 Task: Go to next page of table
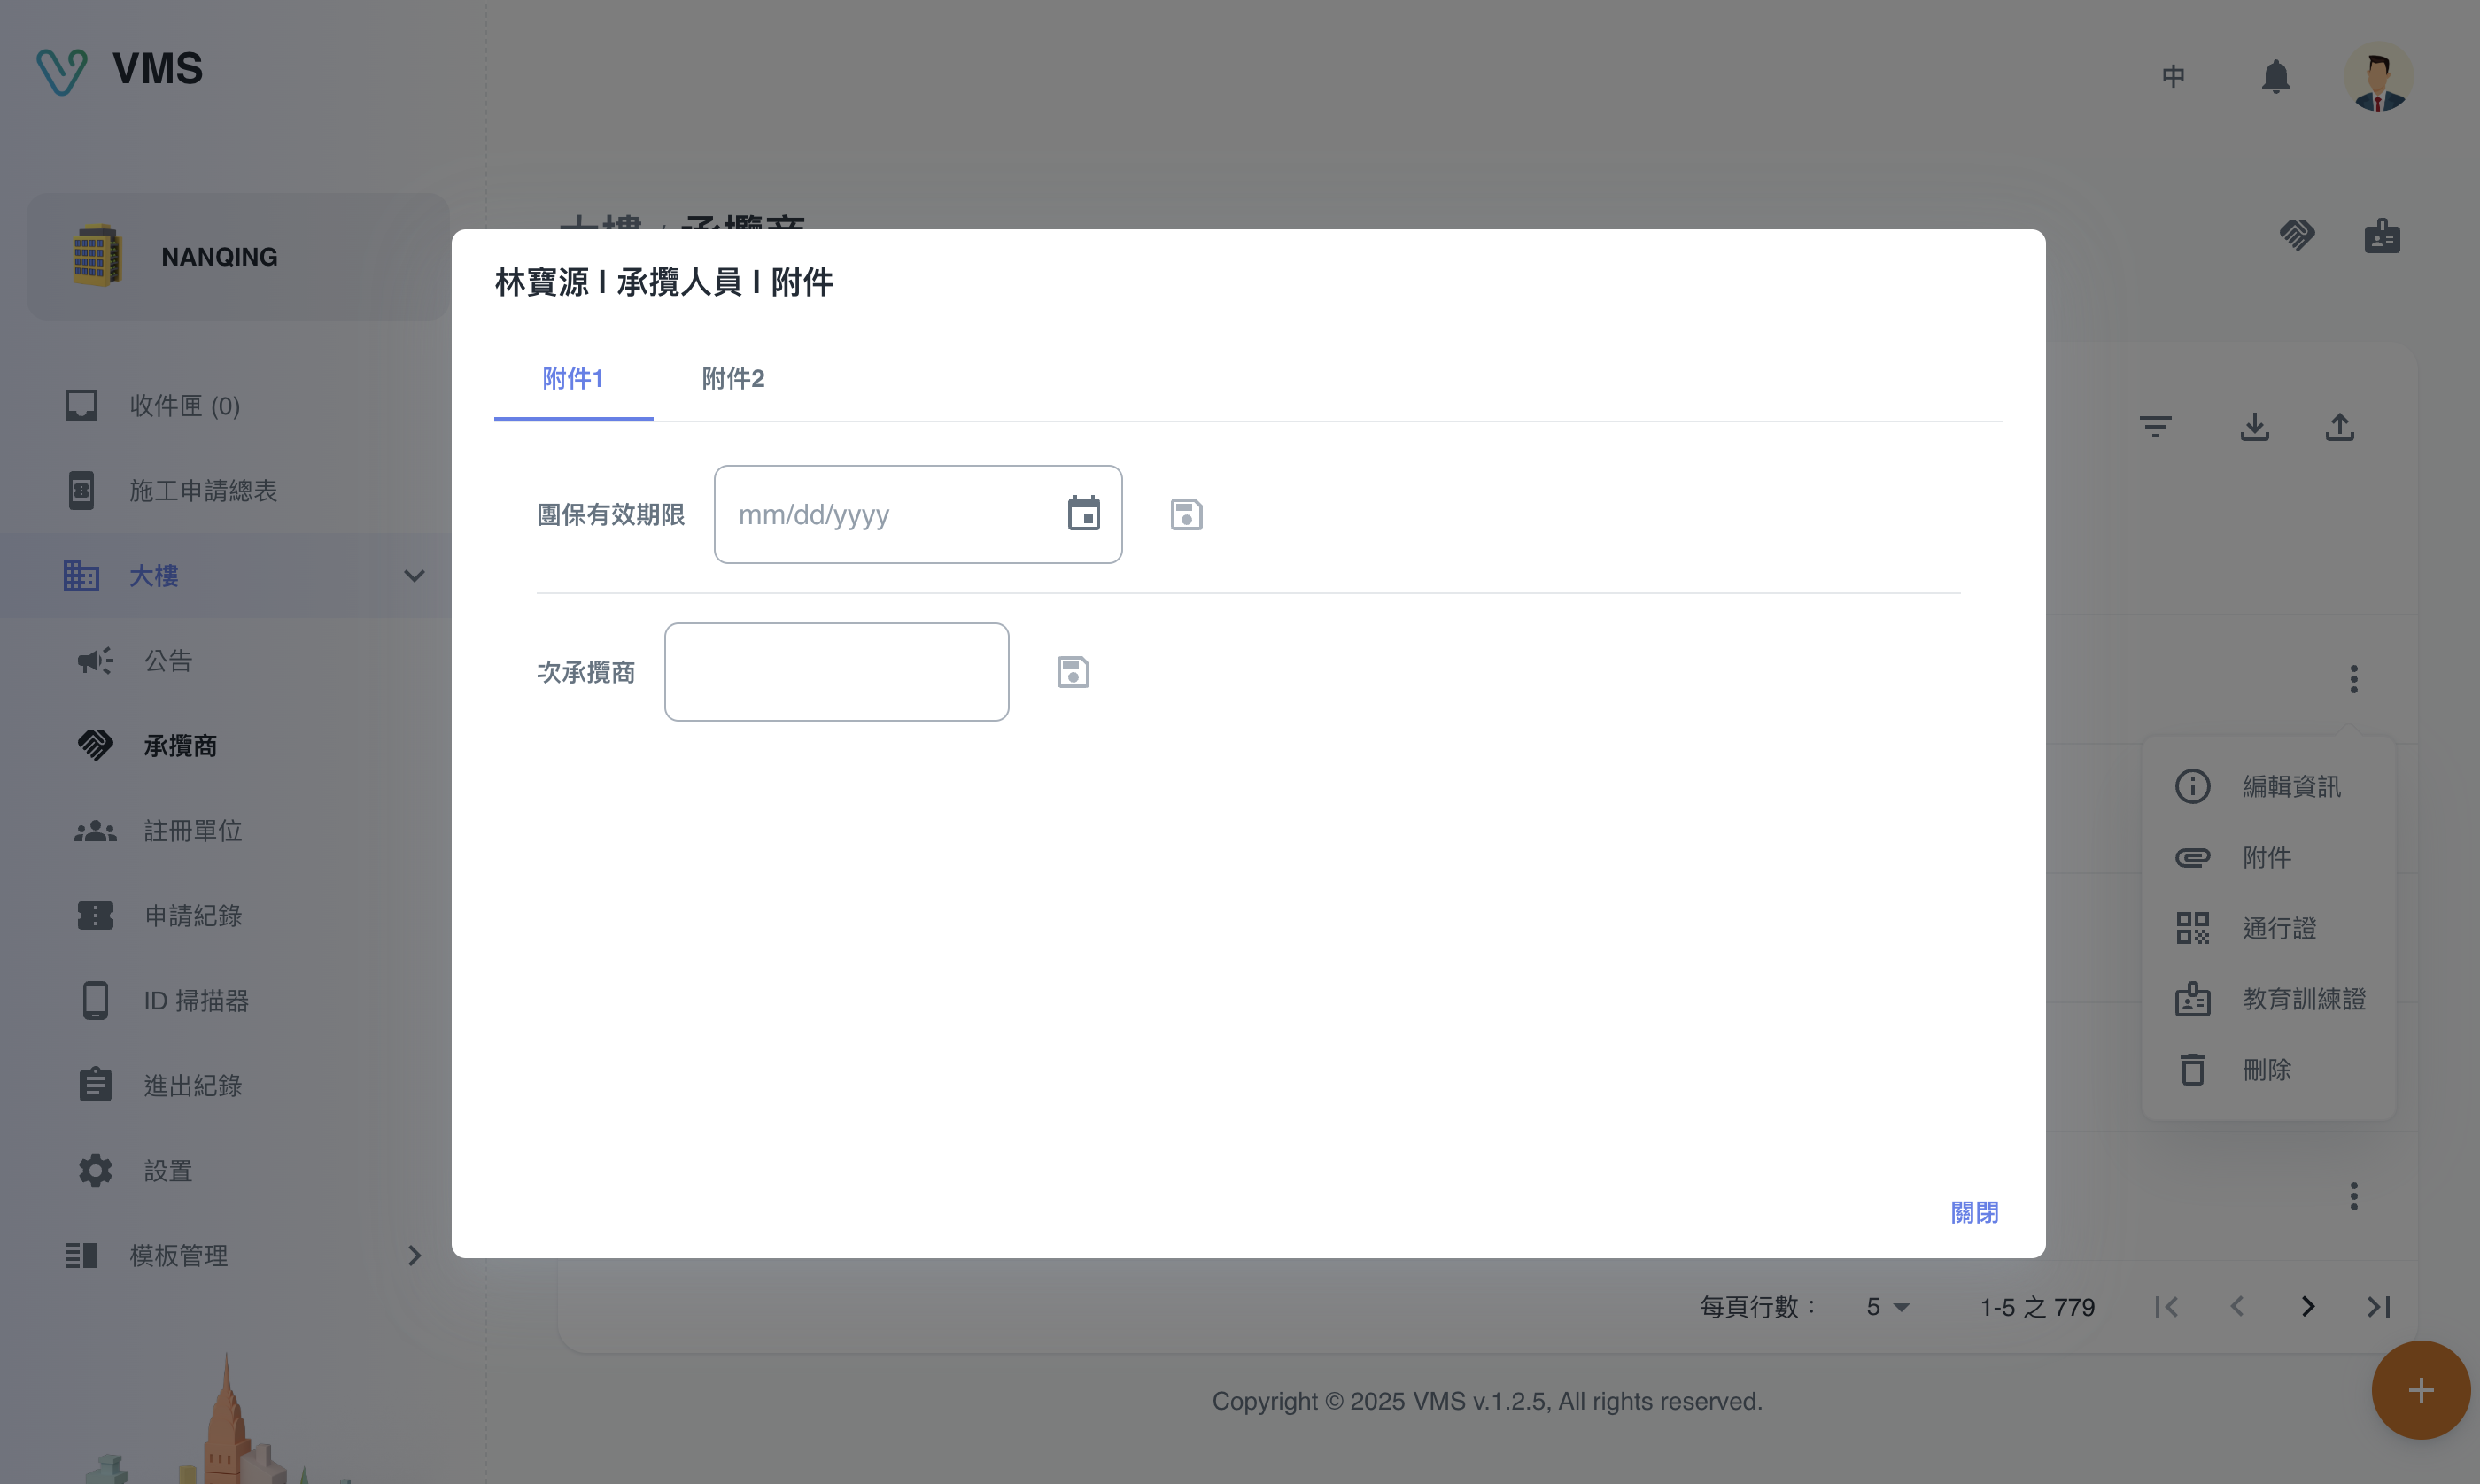(x=2307, y=1307)
